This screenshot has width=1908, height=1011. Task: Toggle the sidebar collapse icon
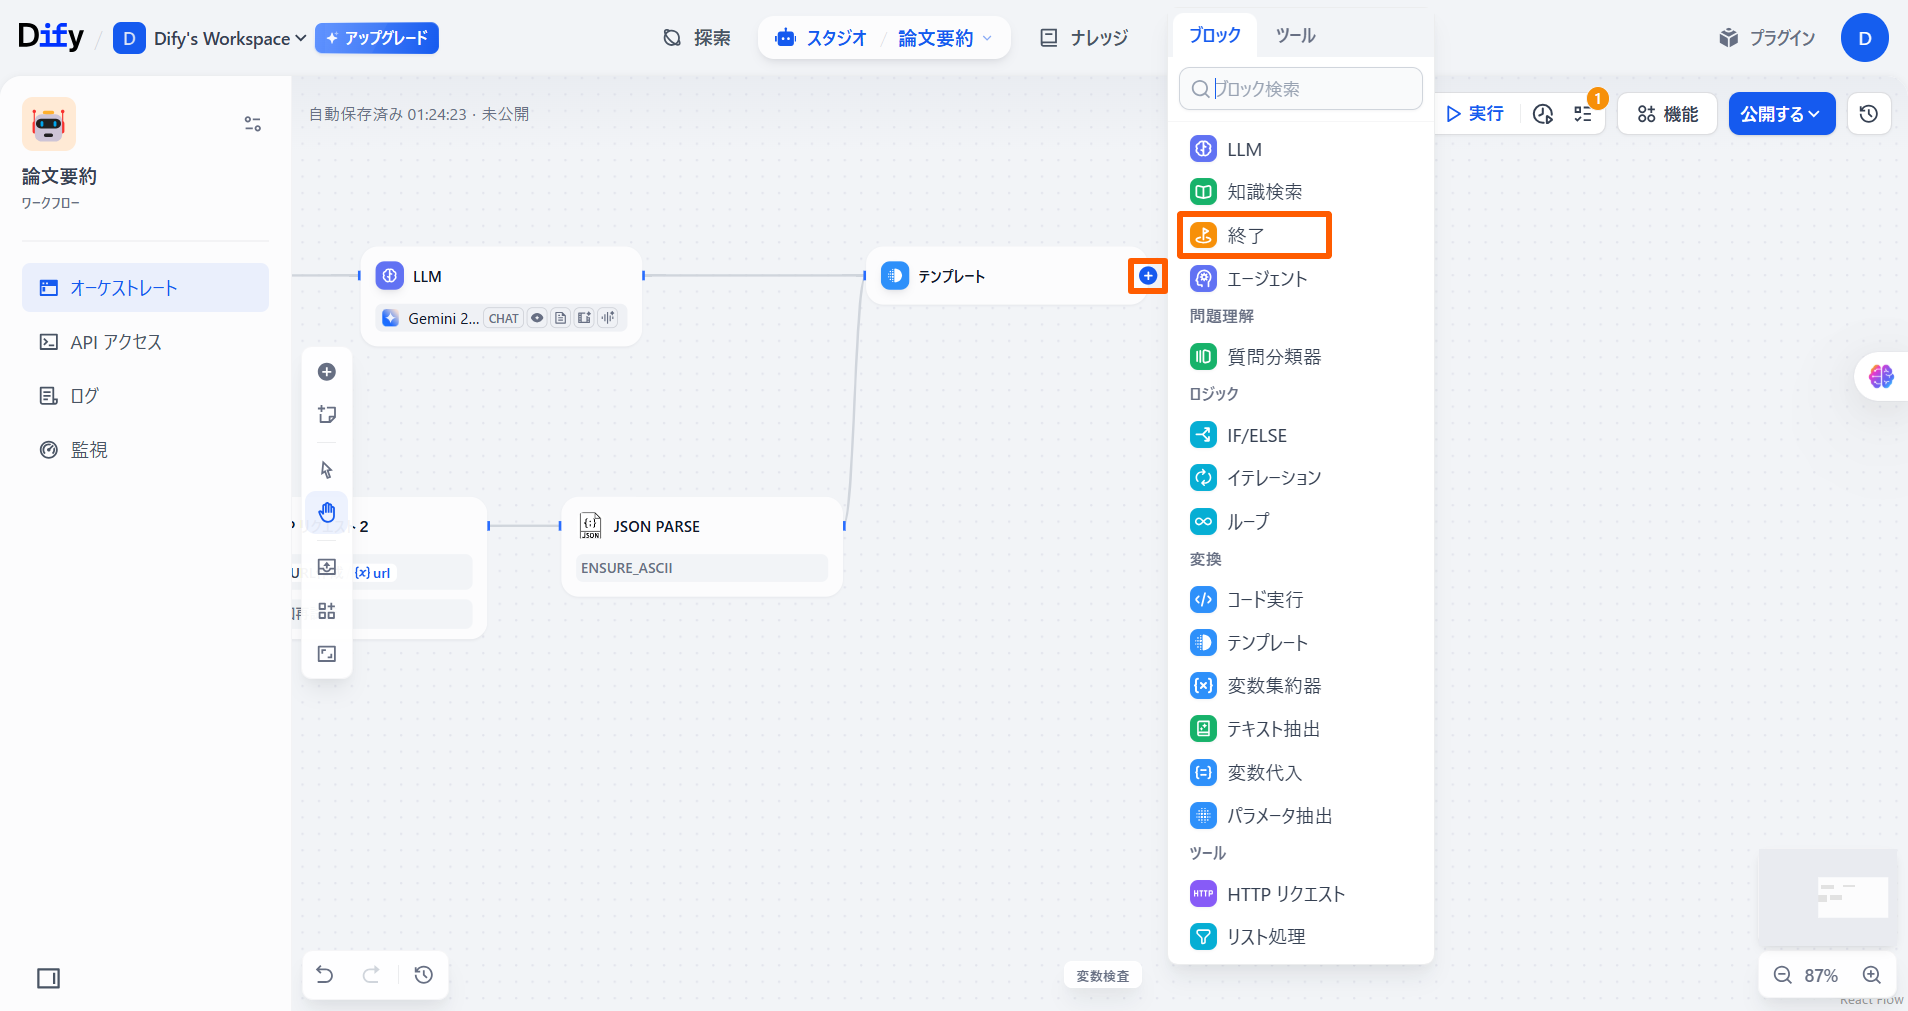48,978
